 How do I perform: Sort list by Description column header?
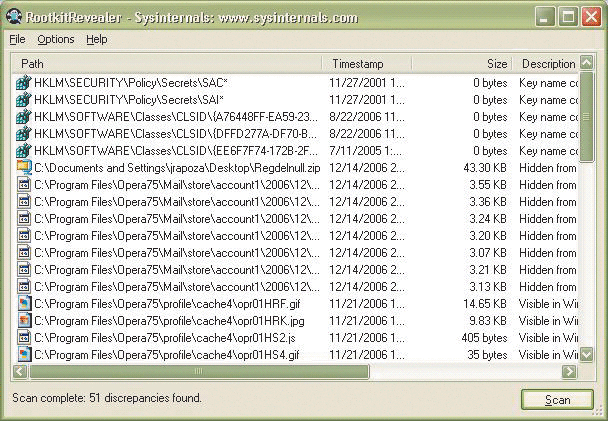[x=546, y=64]
